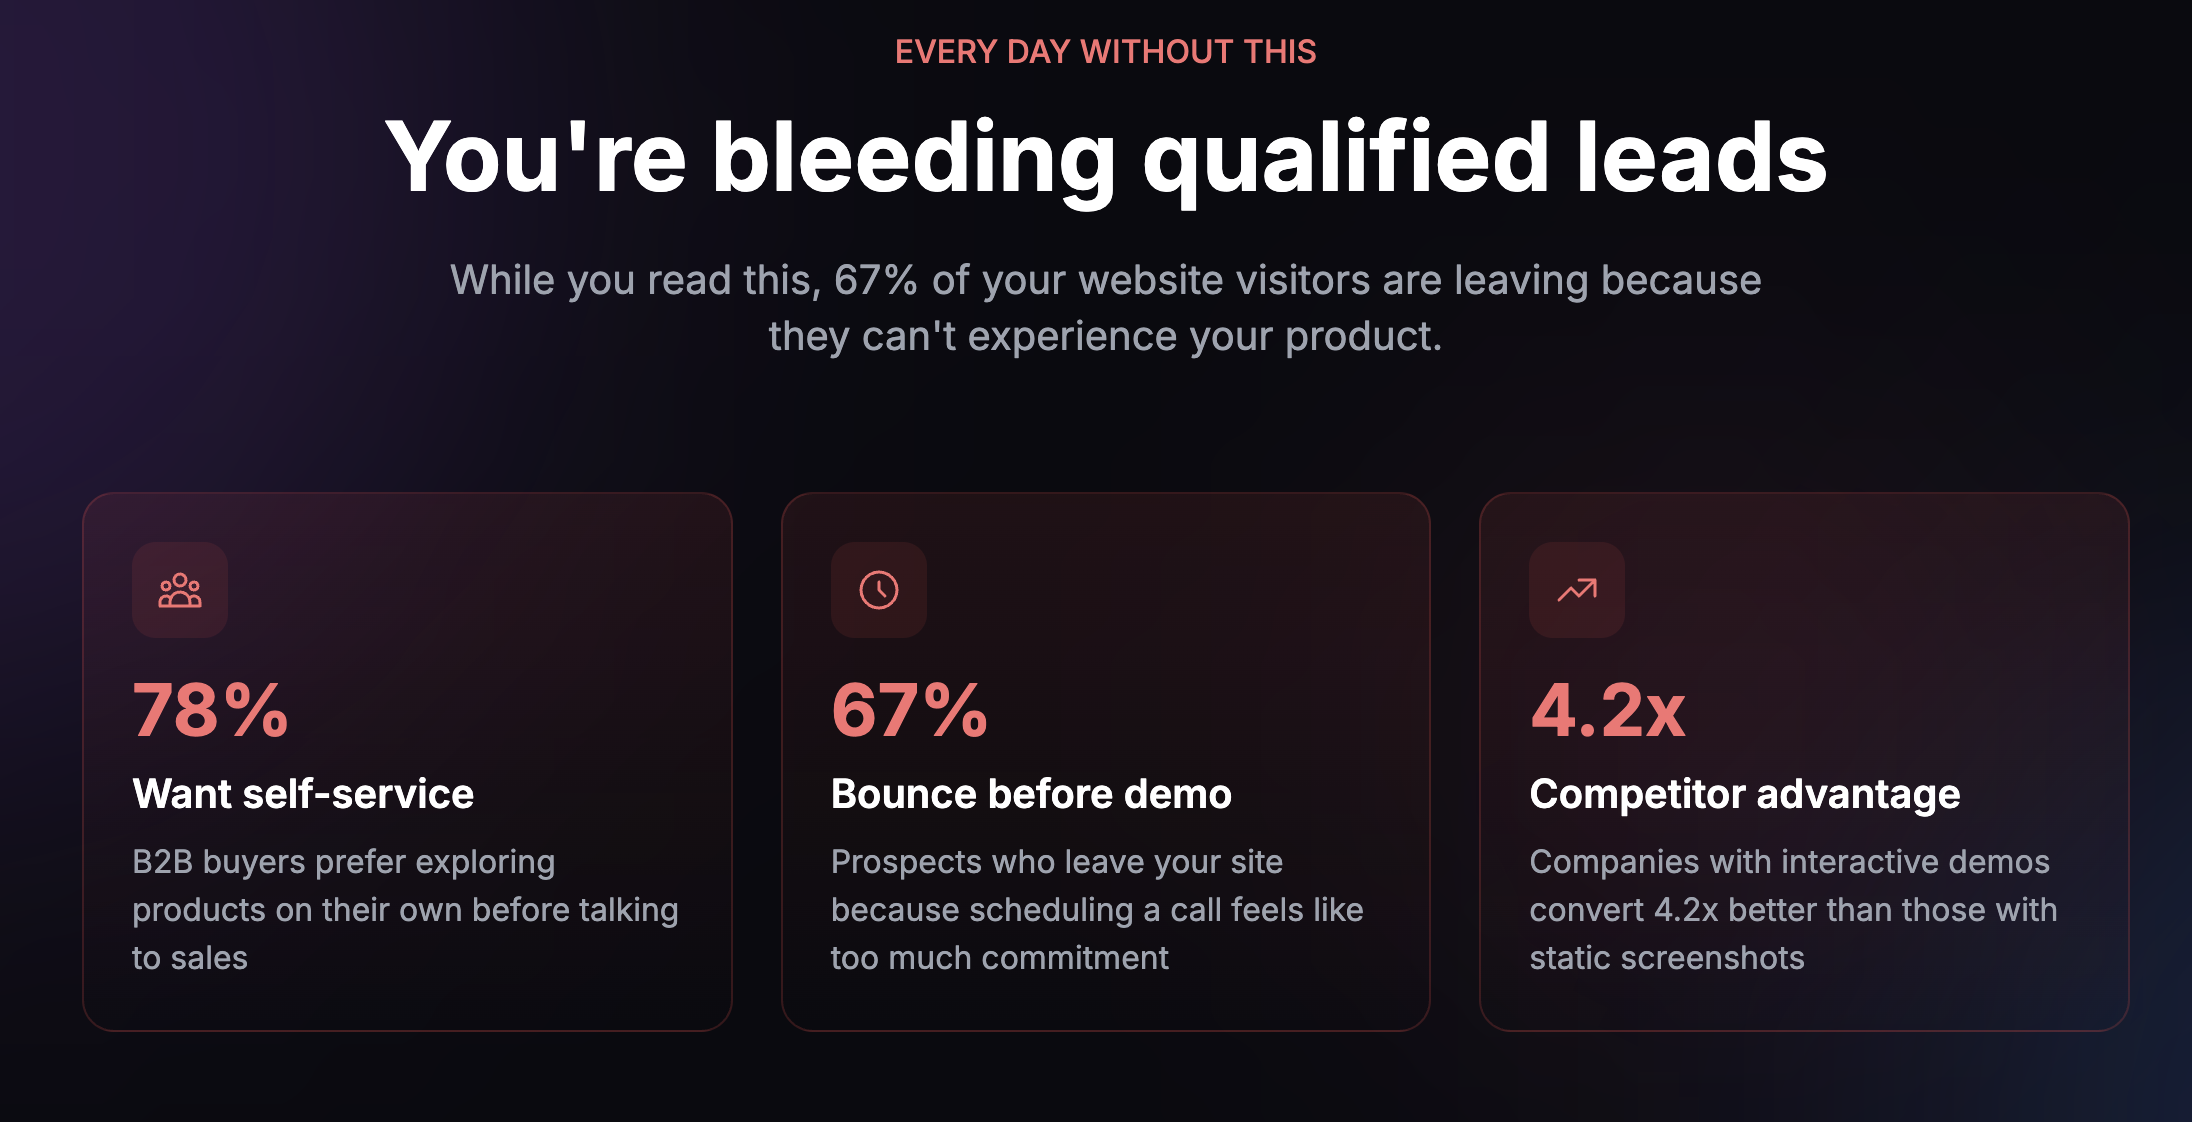2192x1122 pixels.
Task: Select the Bounce before demo heading
Action: pos(1031,794)
